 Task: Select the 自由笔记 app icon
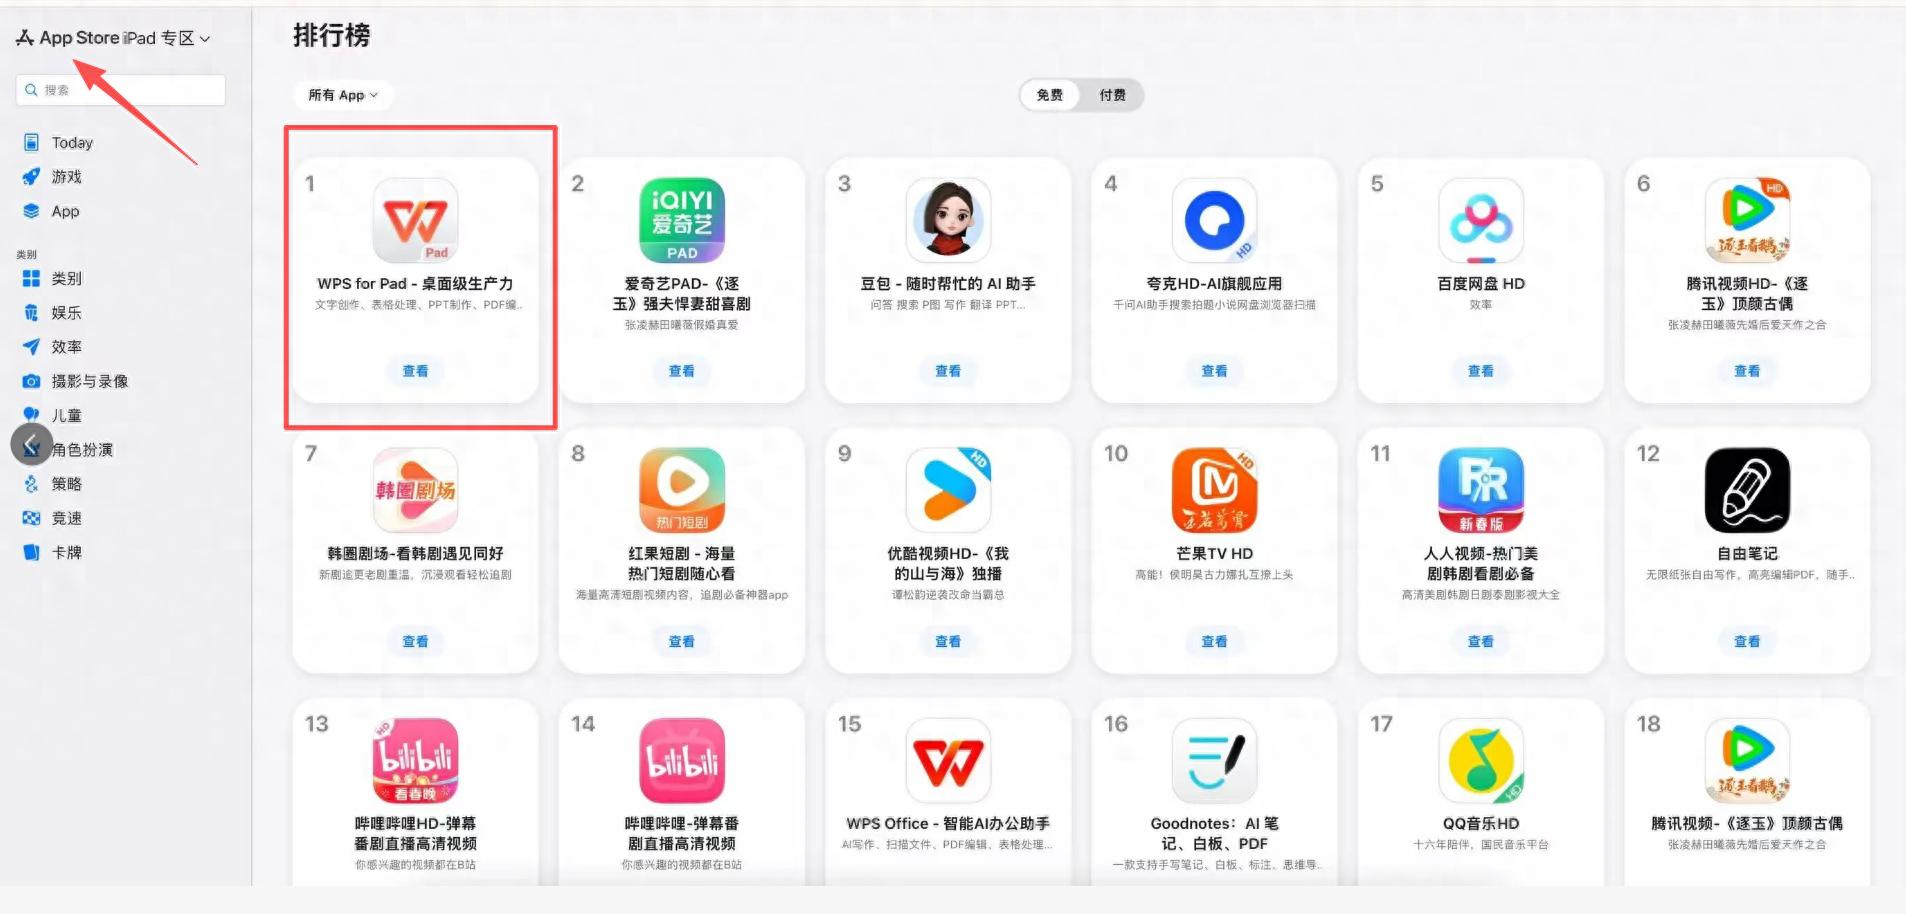(1747, 490)
